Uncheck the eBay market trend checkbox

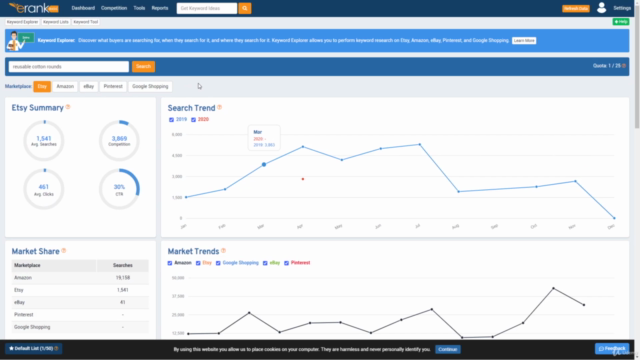tap(265, 263)
